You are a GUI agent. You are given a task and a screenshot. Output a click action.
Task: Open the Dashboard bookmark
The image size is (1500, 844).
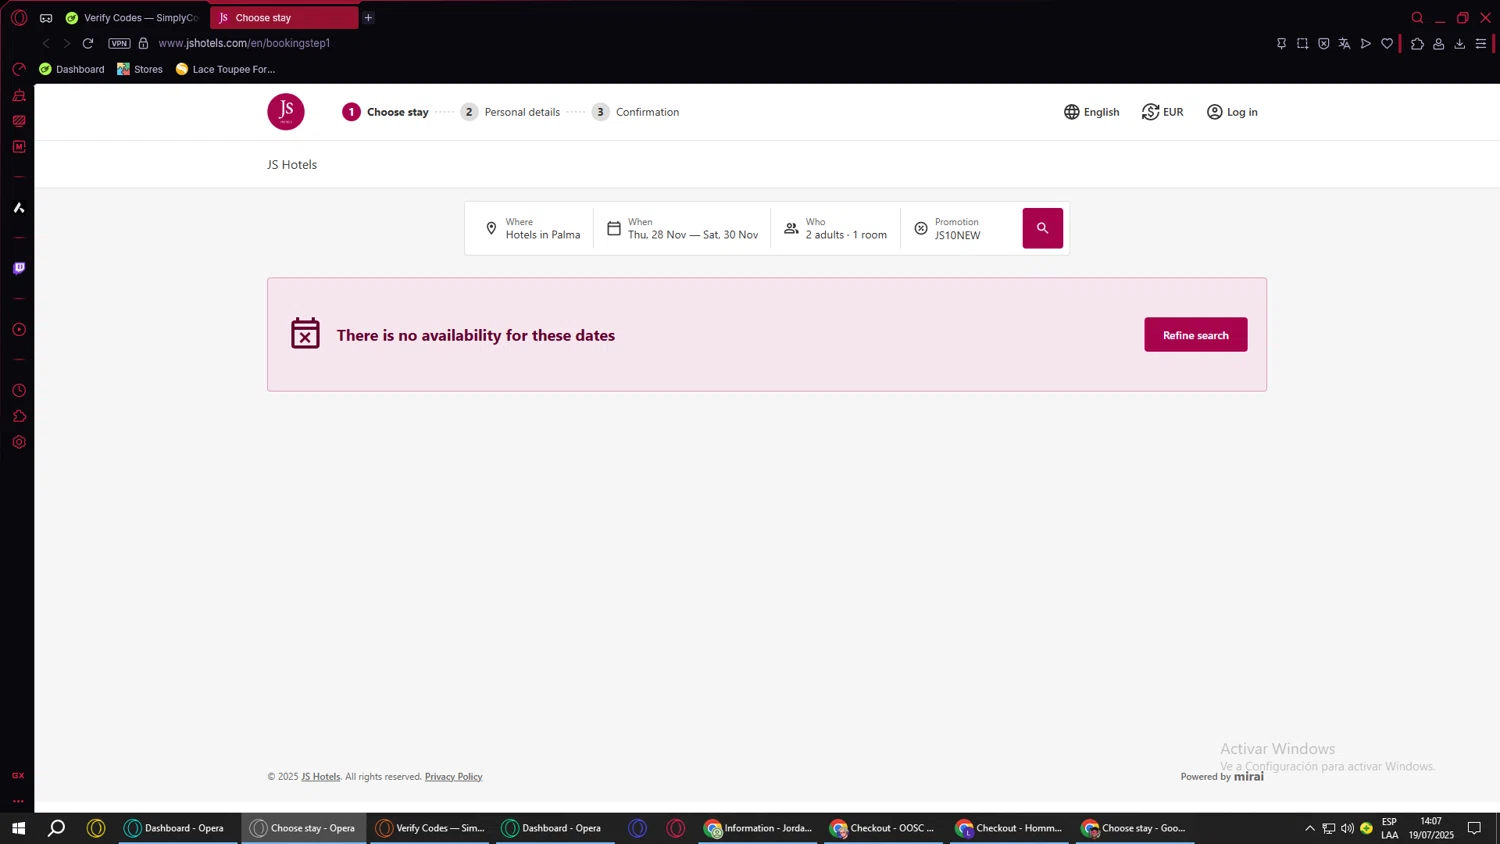coord(71,69)
